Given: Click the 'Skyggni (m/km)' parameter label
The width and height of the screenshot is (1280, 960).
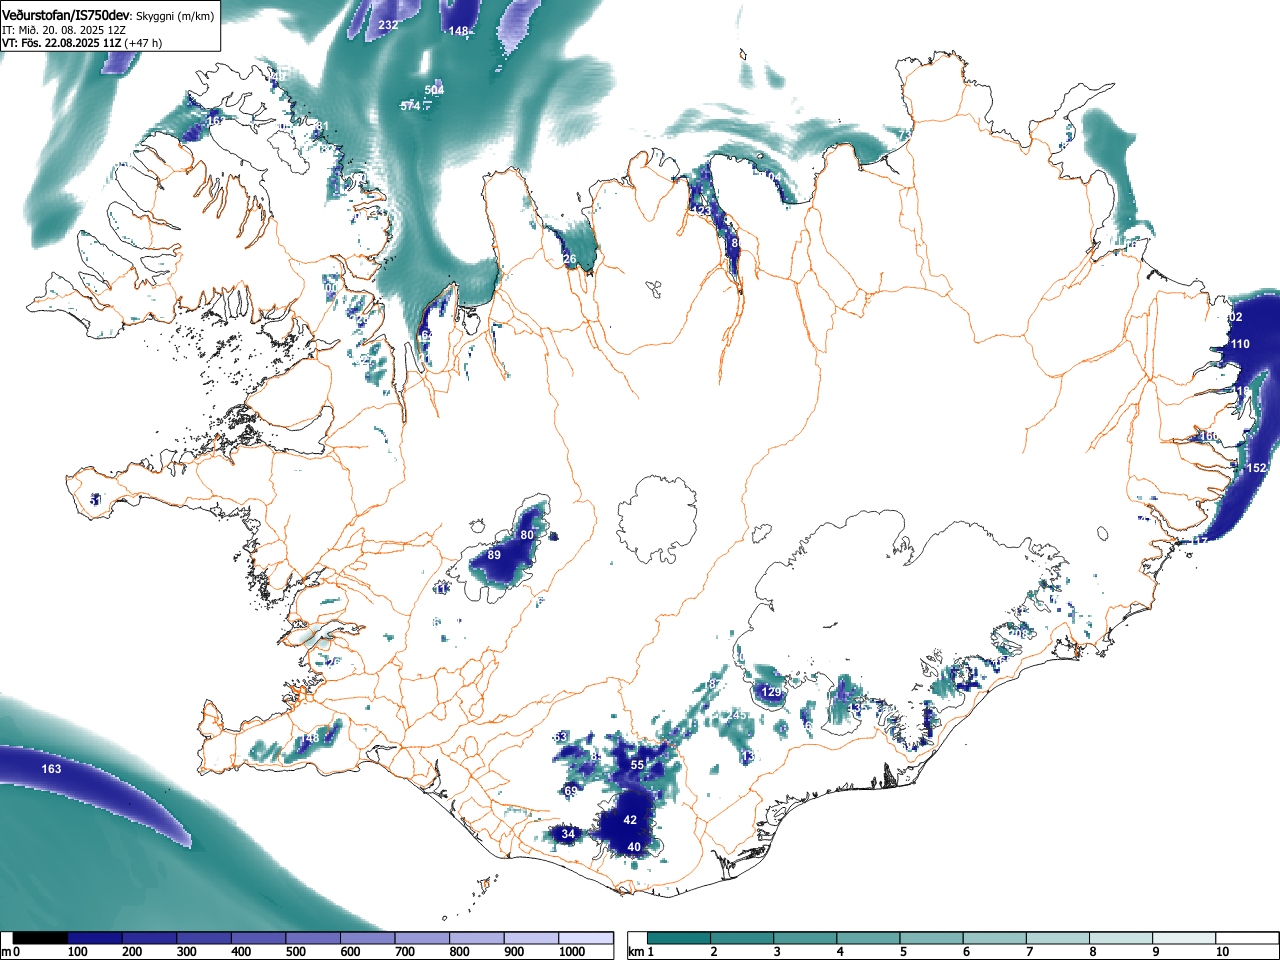Looking at the screenshot, I should [175, 16].
